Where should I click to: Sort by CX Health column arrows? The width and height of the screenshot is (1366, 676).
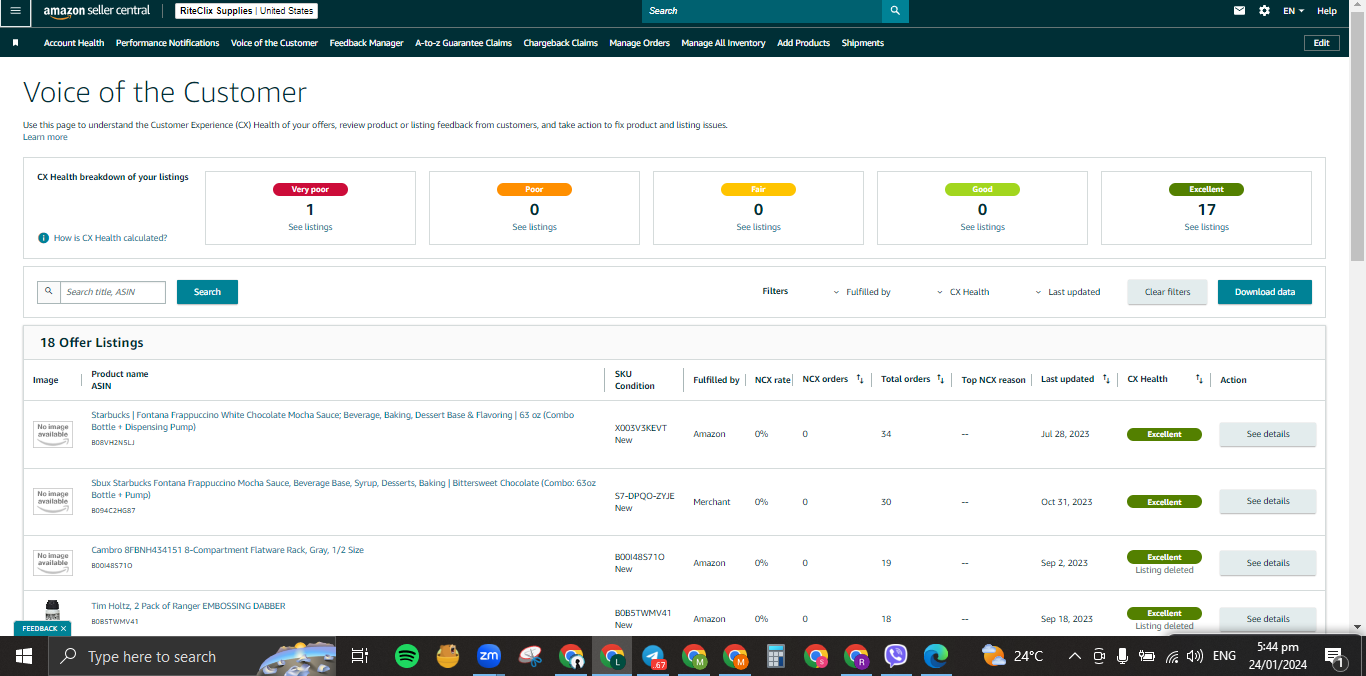1199,379
